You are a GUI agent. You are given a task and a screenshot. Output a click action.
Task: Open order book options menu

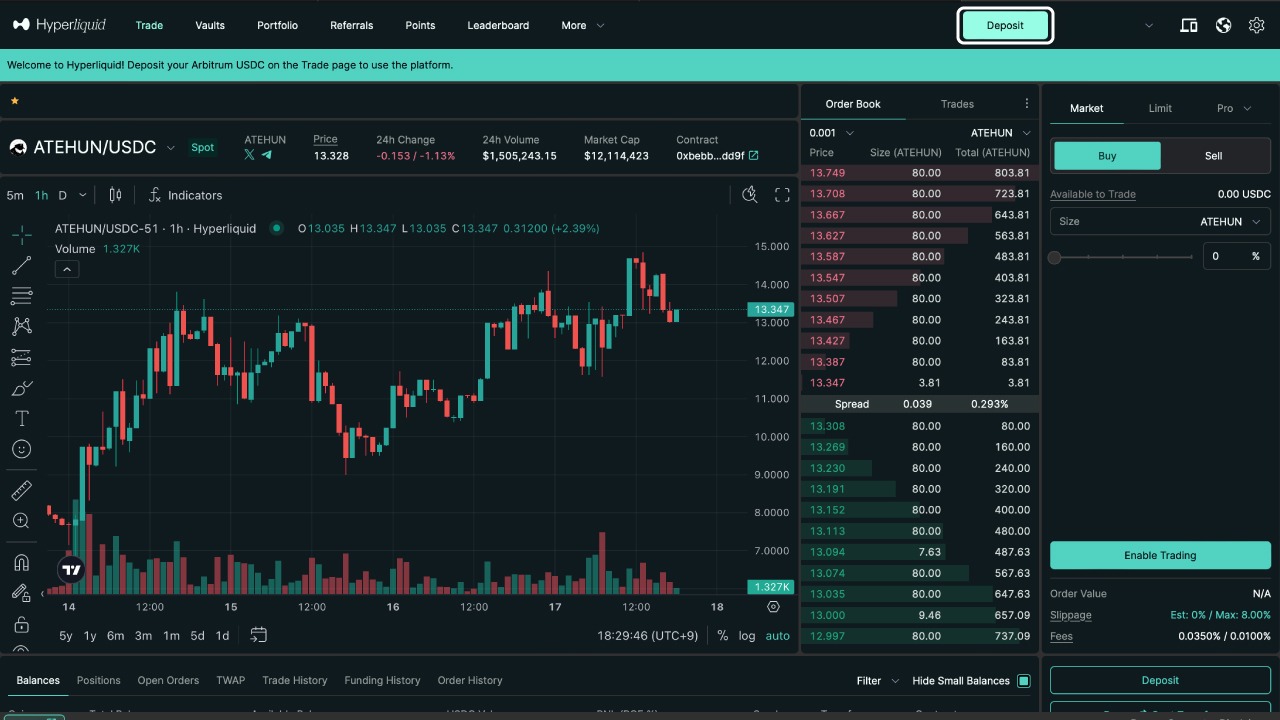[x=1026, y=104]
